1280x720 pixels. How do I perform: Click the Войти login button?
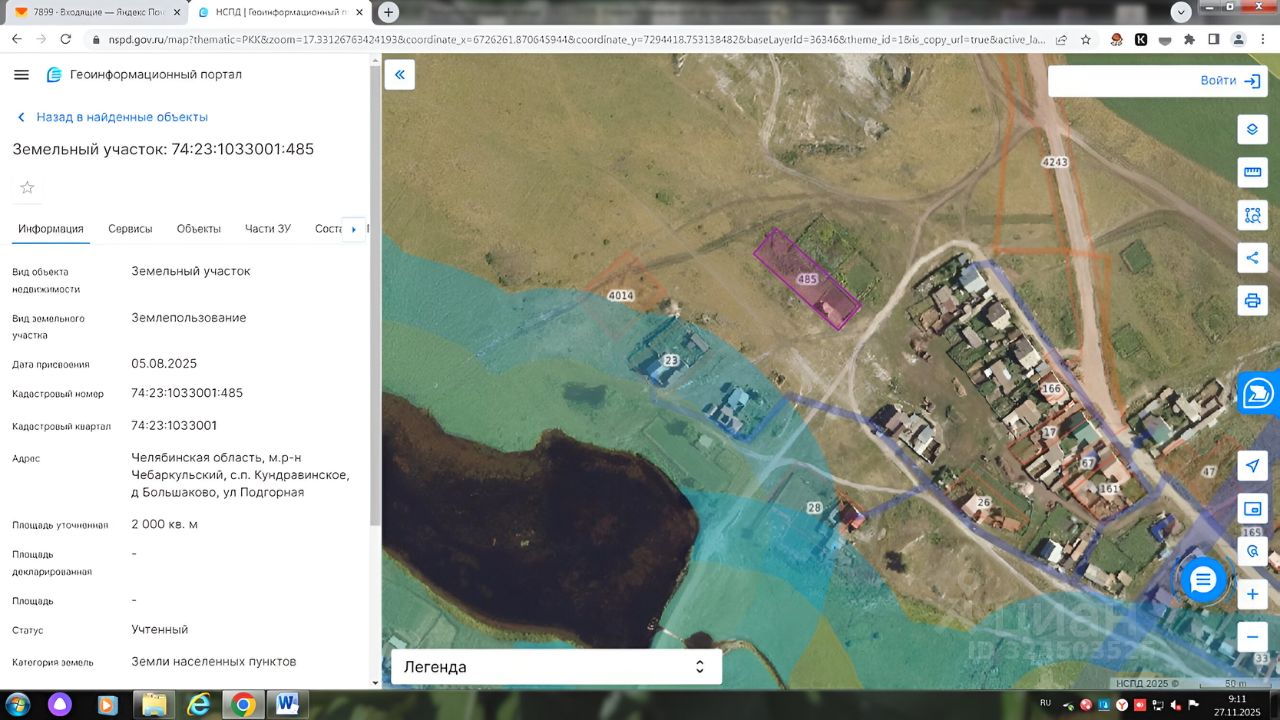coord(1231,81)
